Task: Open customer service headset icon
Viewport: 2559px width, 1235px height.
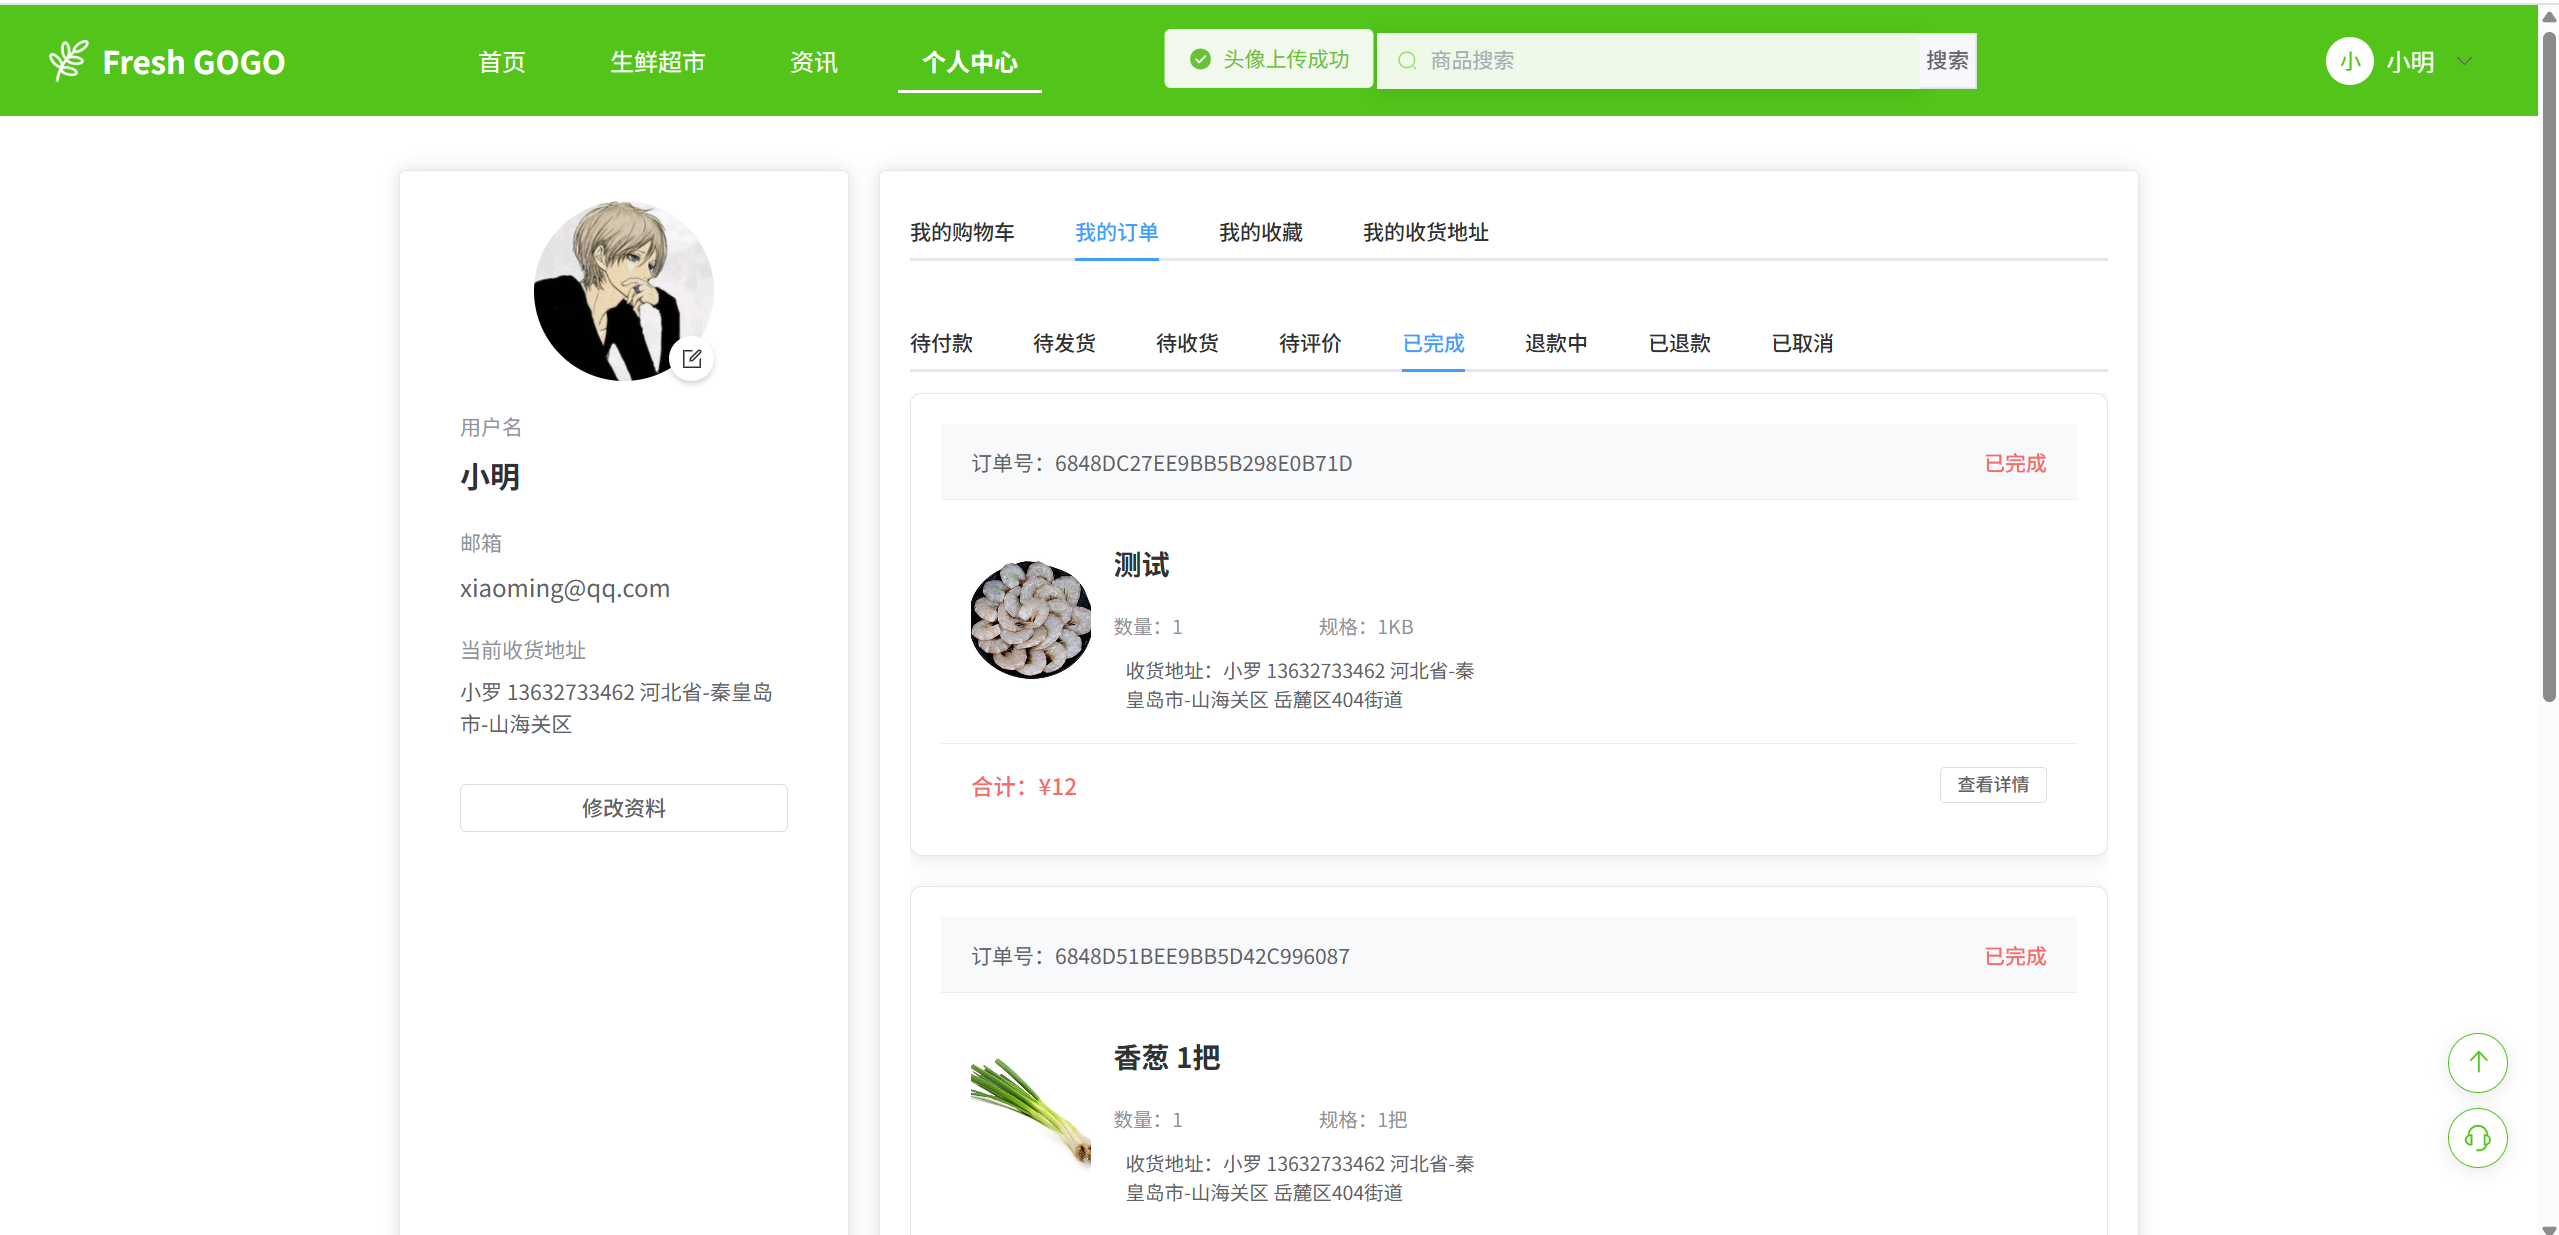Action: click(x=2476, y=1138)
